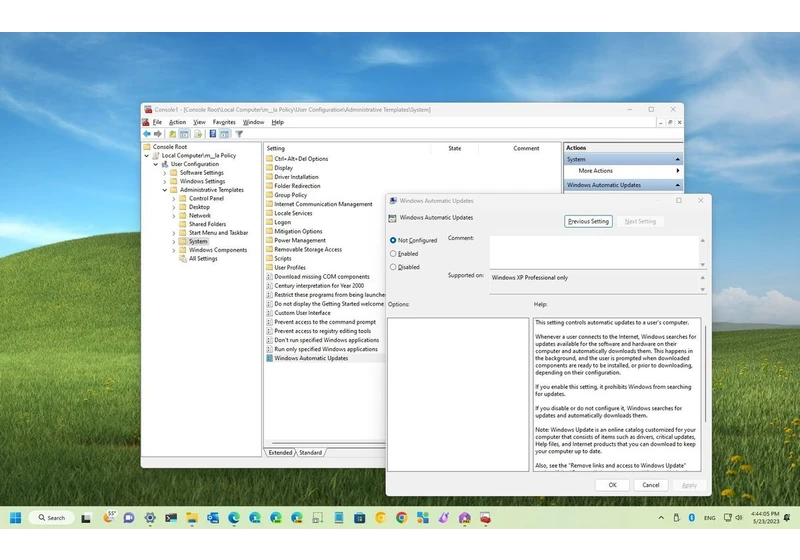
Task: Switch to the Extended tab
Action: coord(280,452)
